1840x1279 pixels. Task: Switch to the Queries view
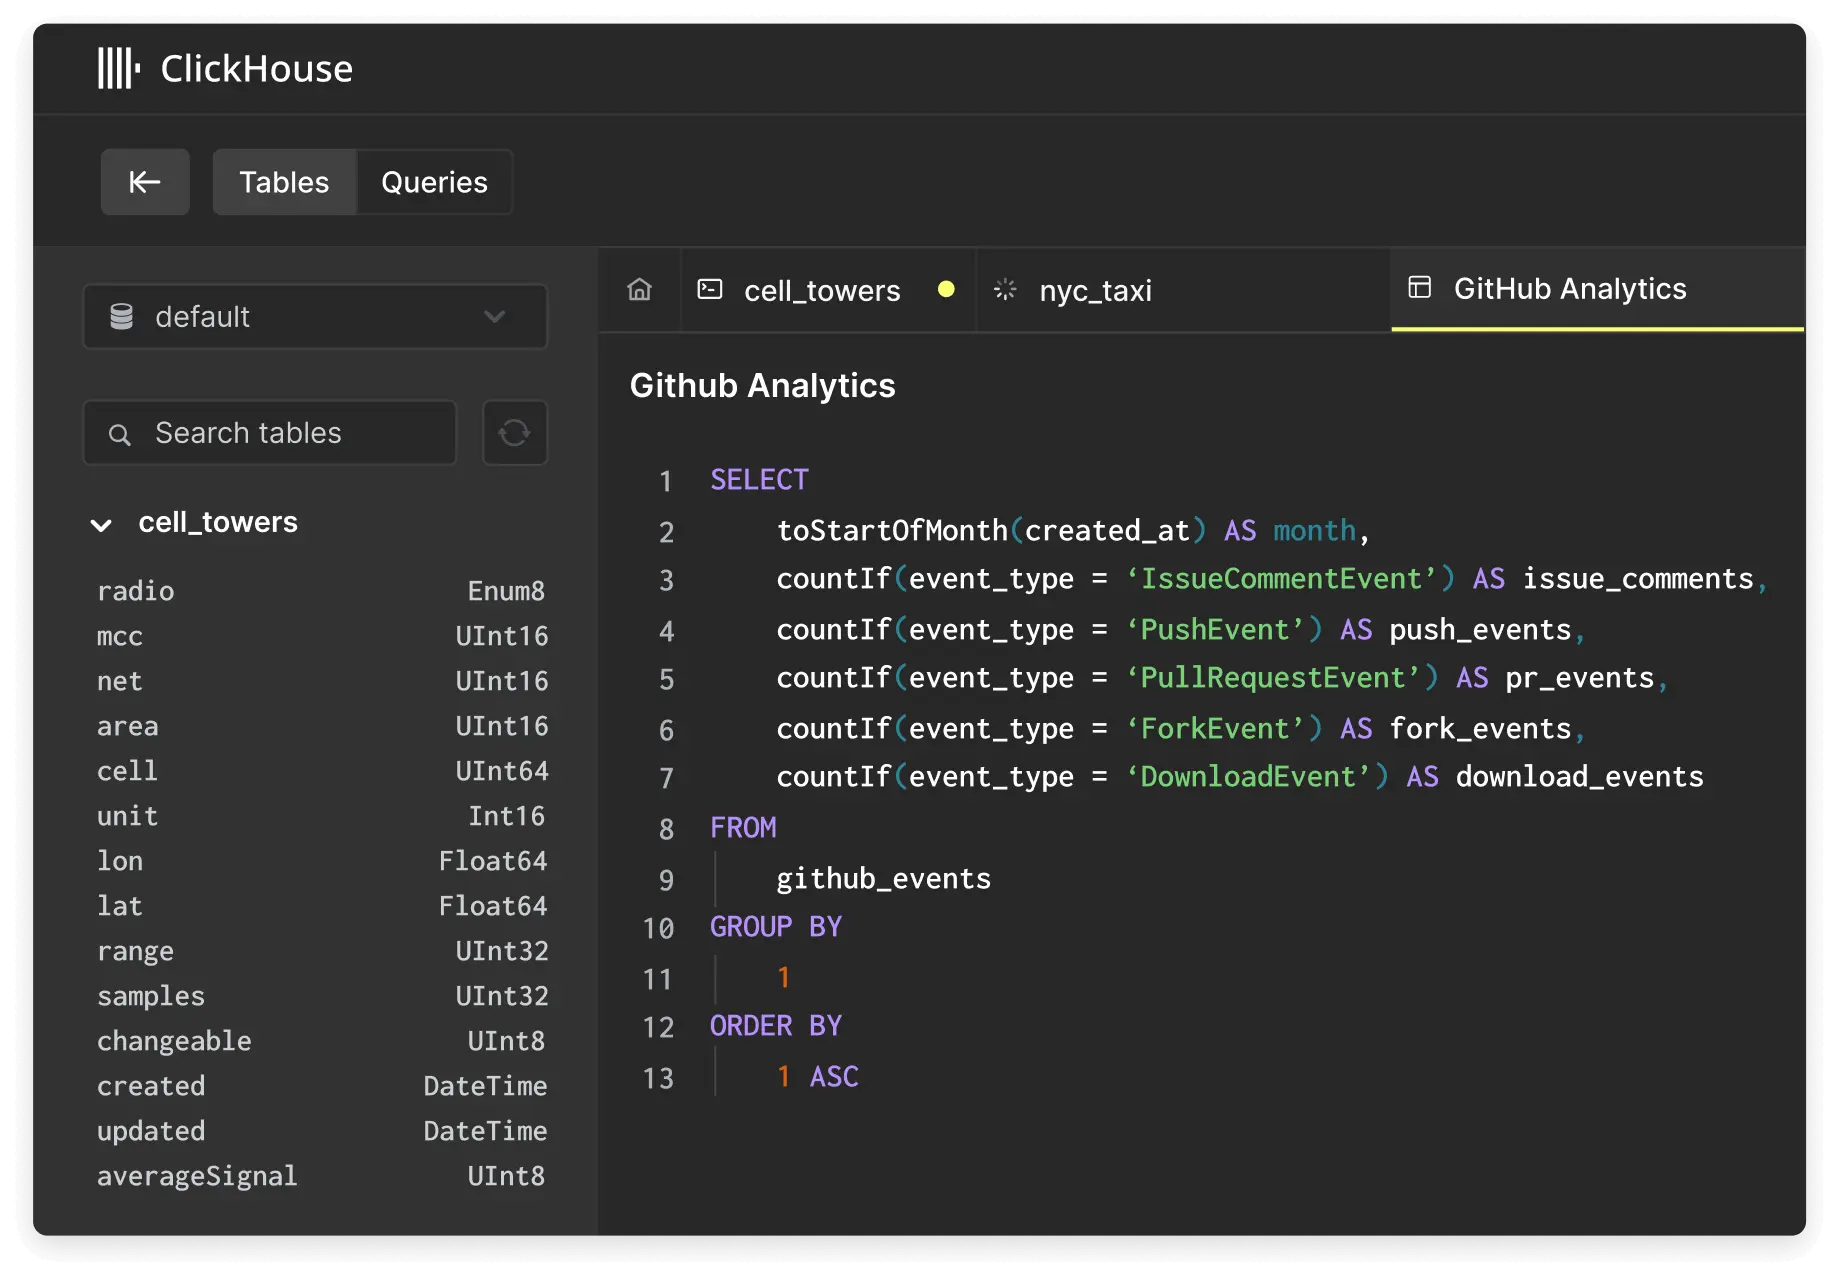435,182
